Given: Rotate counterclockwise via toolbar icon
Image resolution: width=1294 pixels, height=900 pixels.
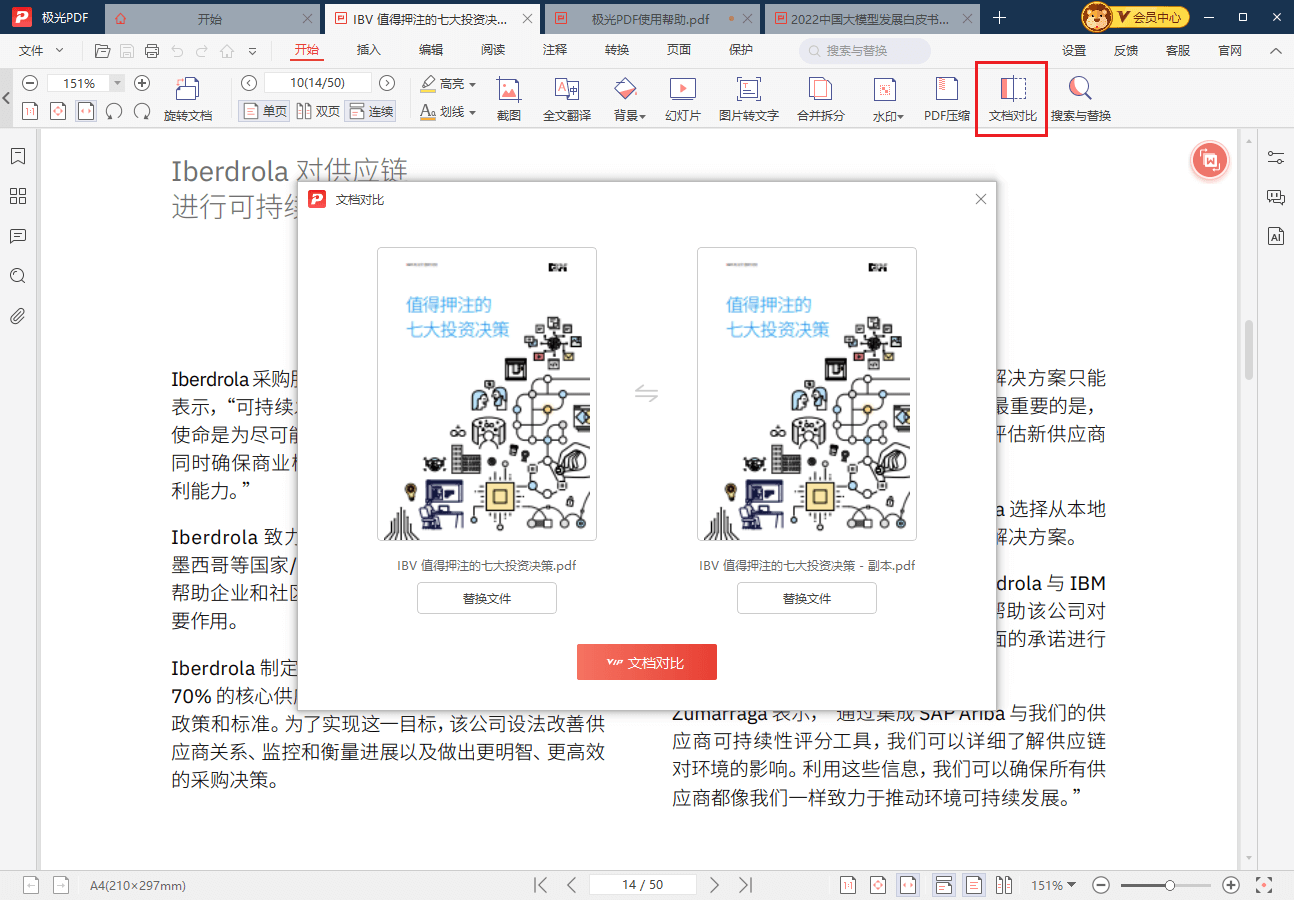Looking at the screenshot, I should tap(114, 111).
